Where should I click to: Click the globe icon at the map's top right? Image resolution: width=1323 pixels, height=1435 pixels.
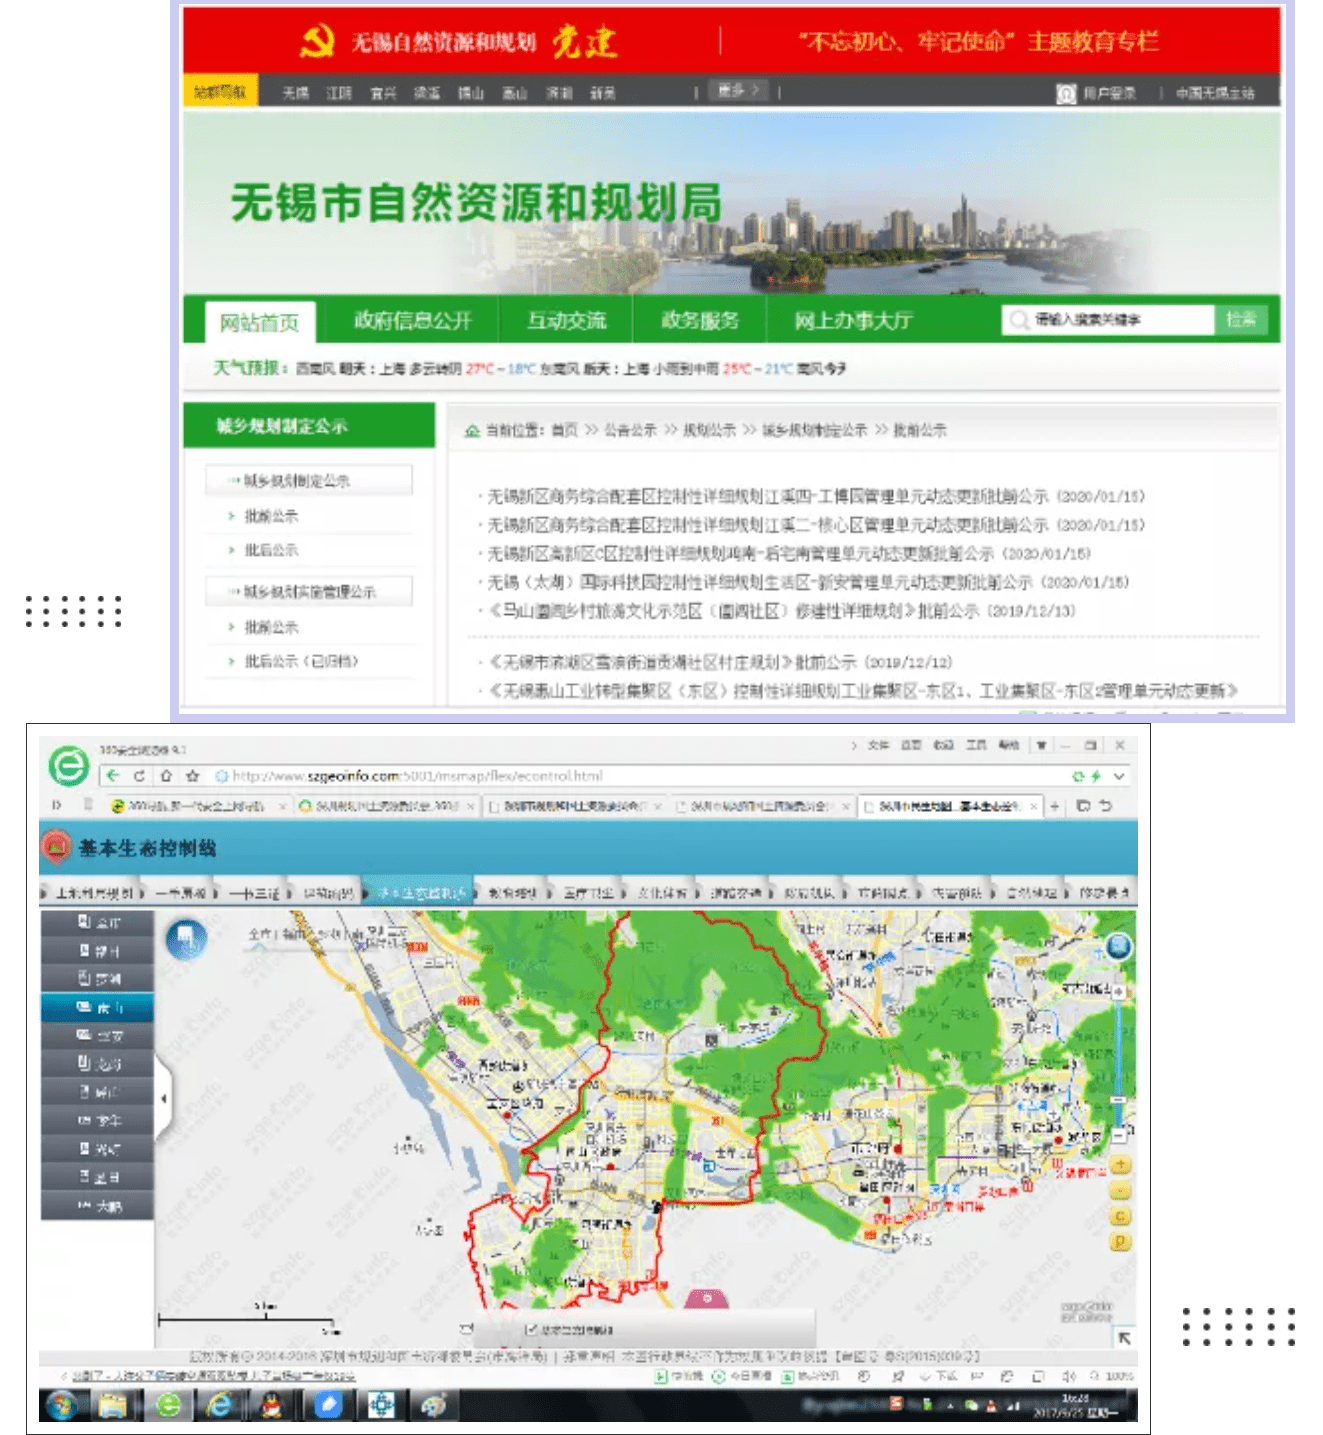pyautogui.click(x=1118, y=945)
